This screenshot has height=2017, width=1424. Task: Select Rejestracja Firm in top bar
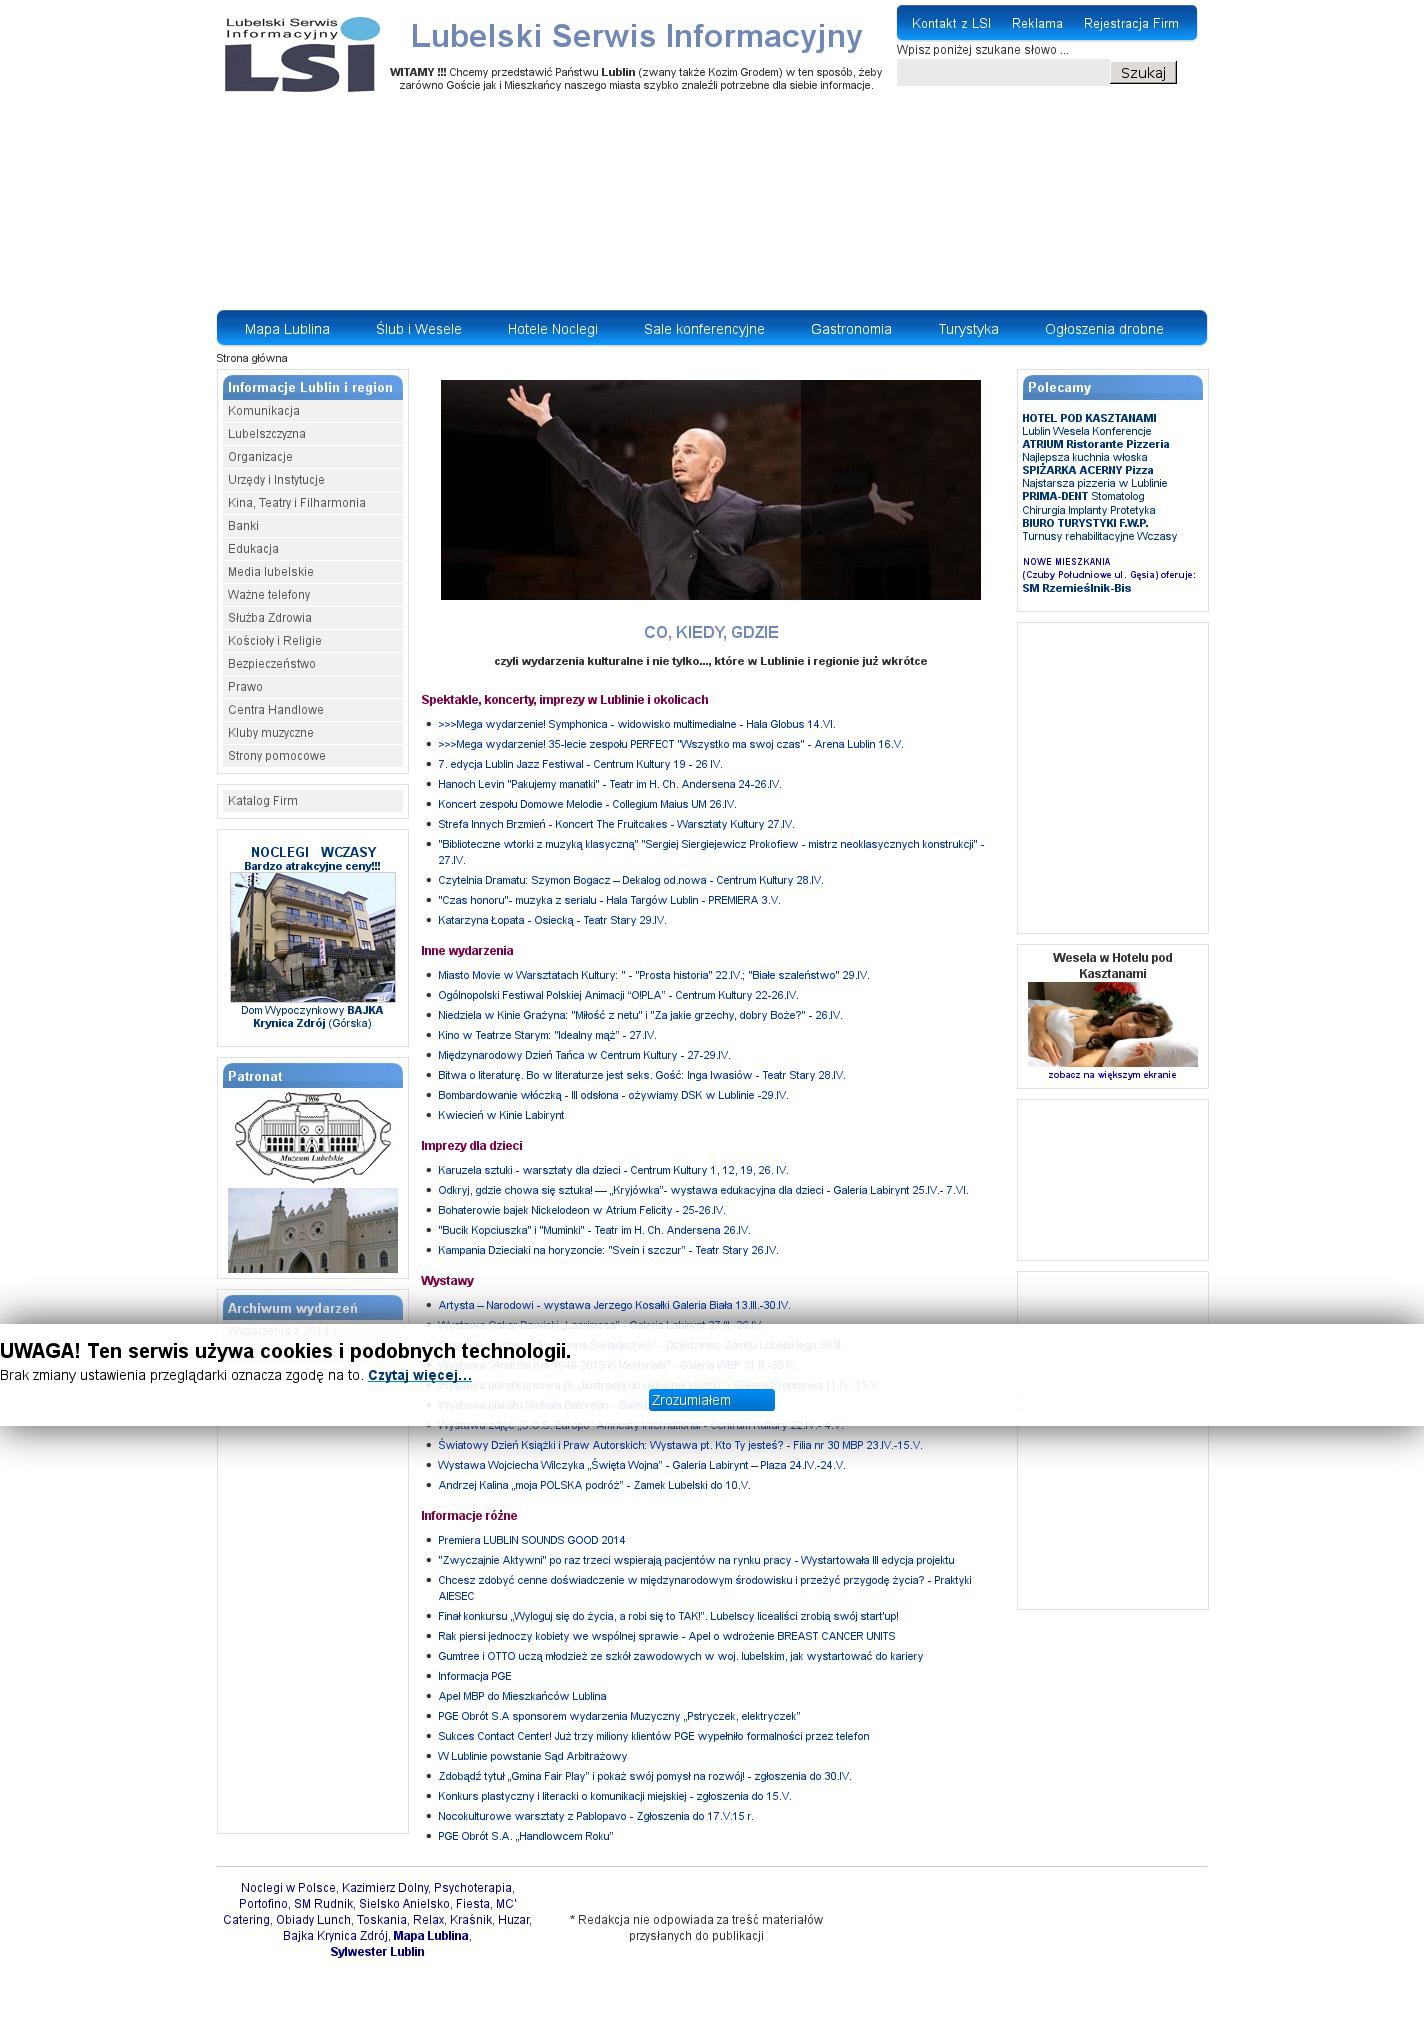(1130, 23)
